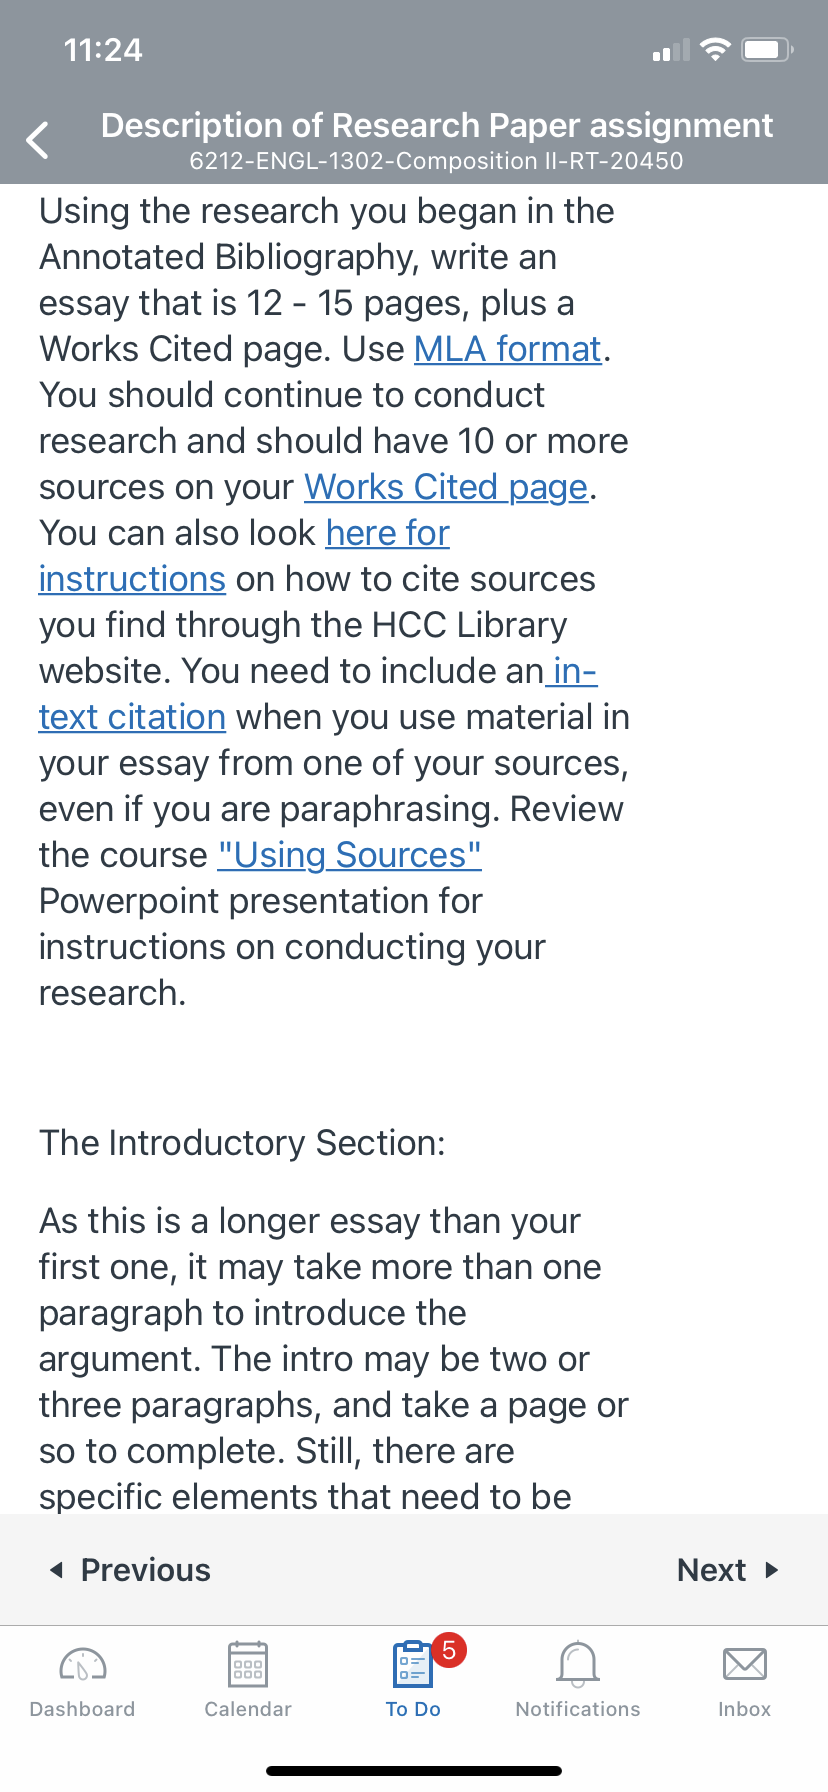Image resolution: width=828 pixels, height=1792 pixels.
Task: Open the Dashboard gauge icon
Action: [83, 1664]
